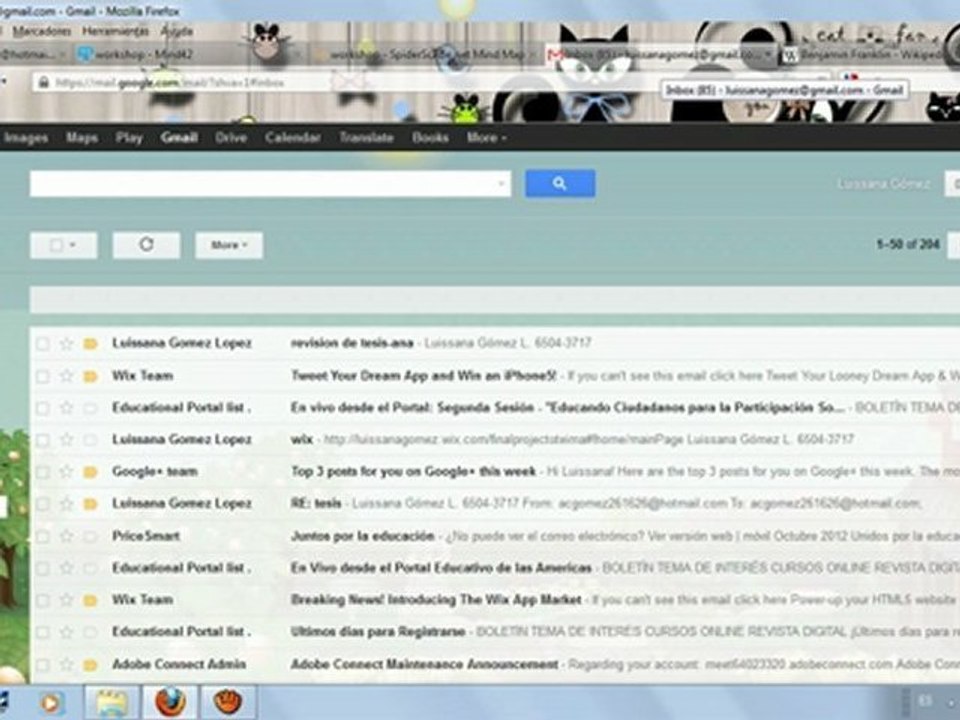Tick checkbox for wix email from Luissana
This screenshot has height=720, width=960.
[x=42, y=440]
